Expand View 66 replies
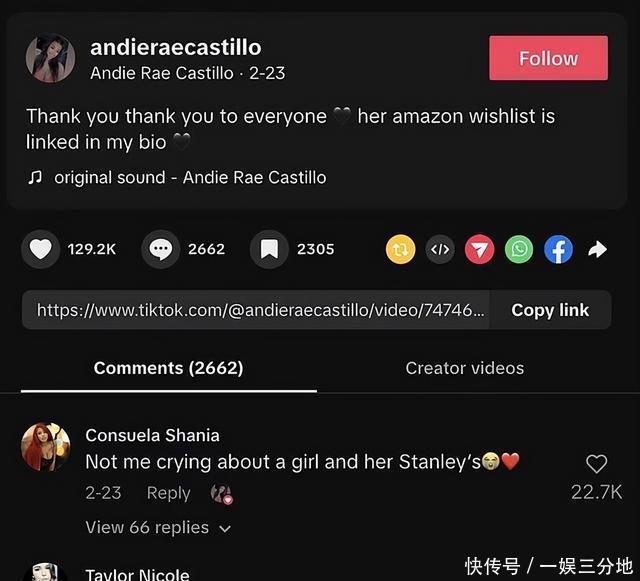The image size is (640, 581). [x=158, y=528]
